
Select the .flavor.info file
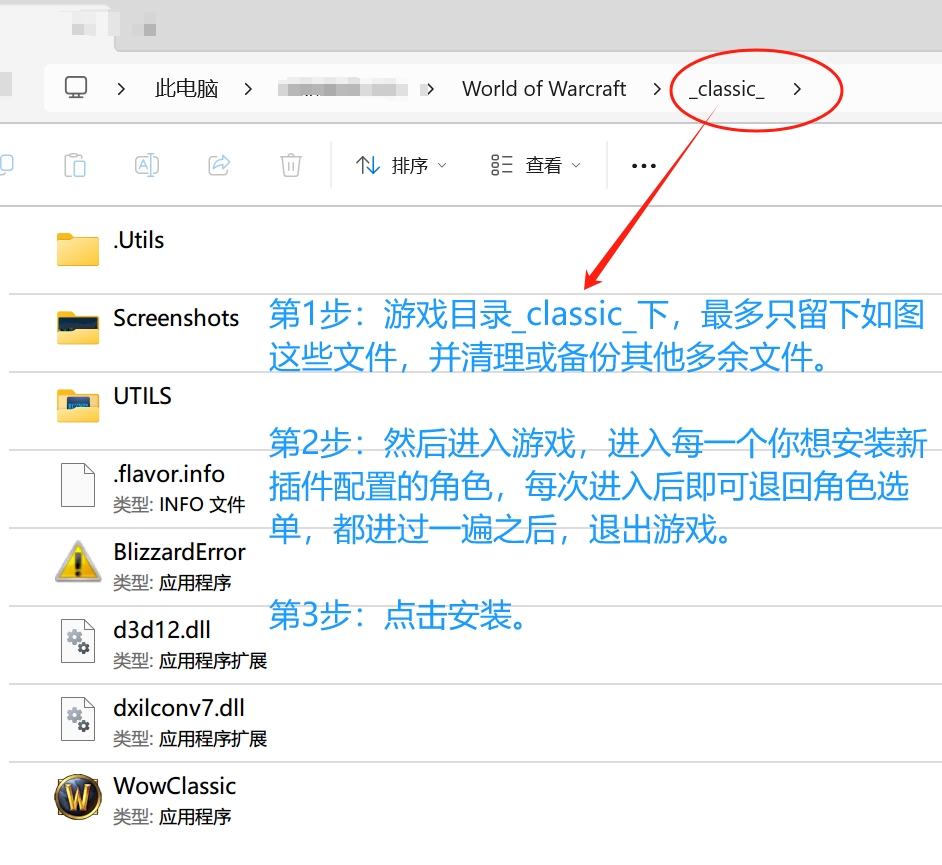tap(168, 475)
